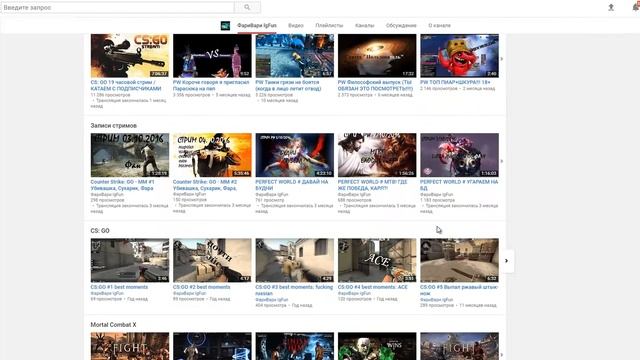This screenshot has height=360, width=640.
Task: Open the PW 'VS' пвп video thumbnail
Action: 212,56
